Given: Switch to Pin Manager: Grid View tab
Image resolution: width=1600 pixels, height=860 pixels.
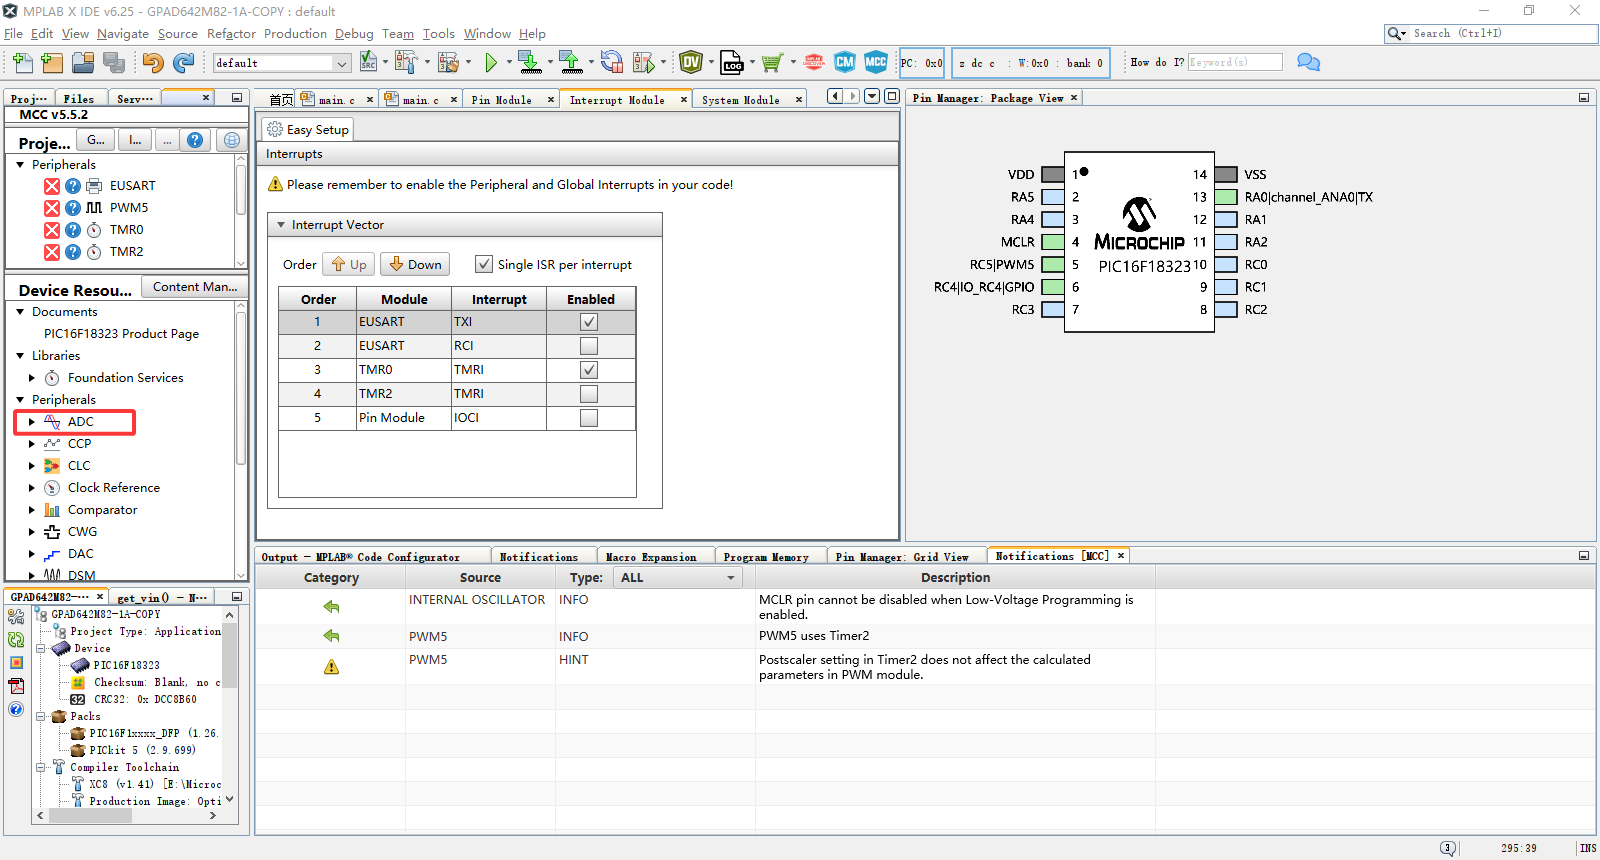Looking at the screenshot, I should 902,557.
